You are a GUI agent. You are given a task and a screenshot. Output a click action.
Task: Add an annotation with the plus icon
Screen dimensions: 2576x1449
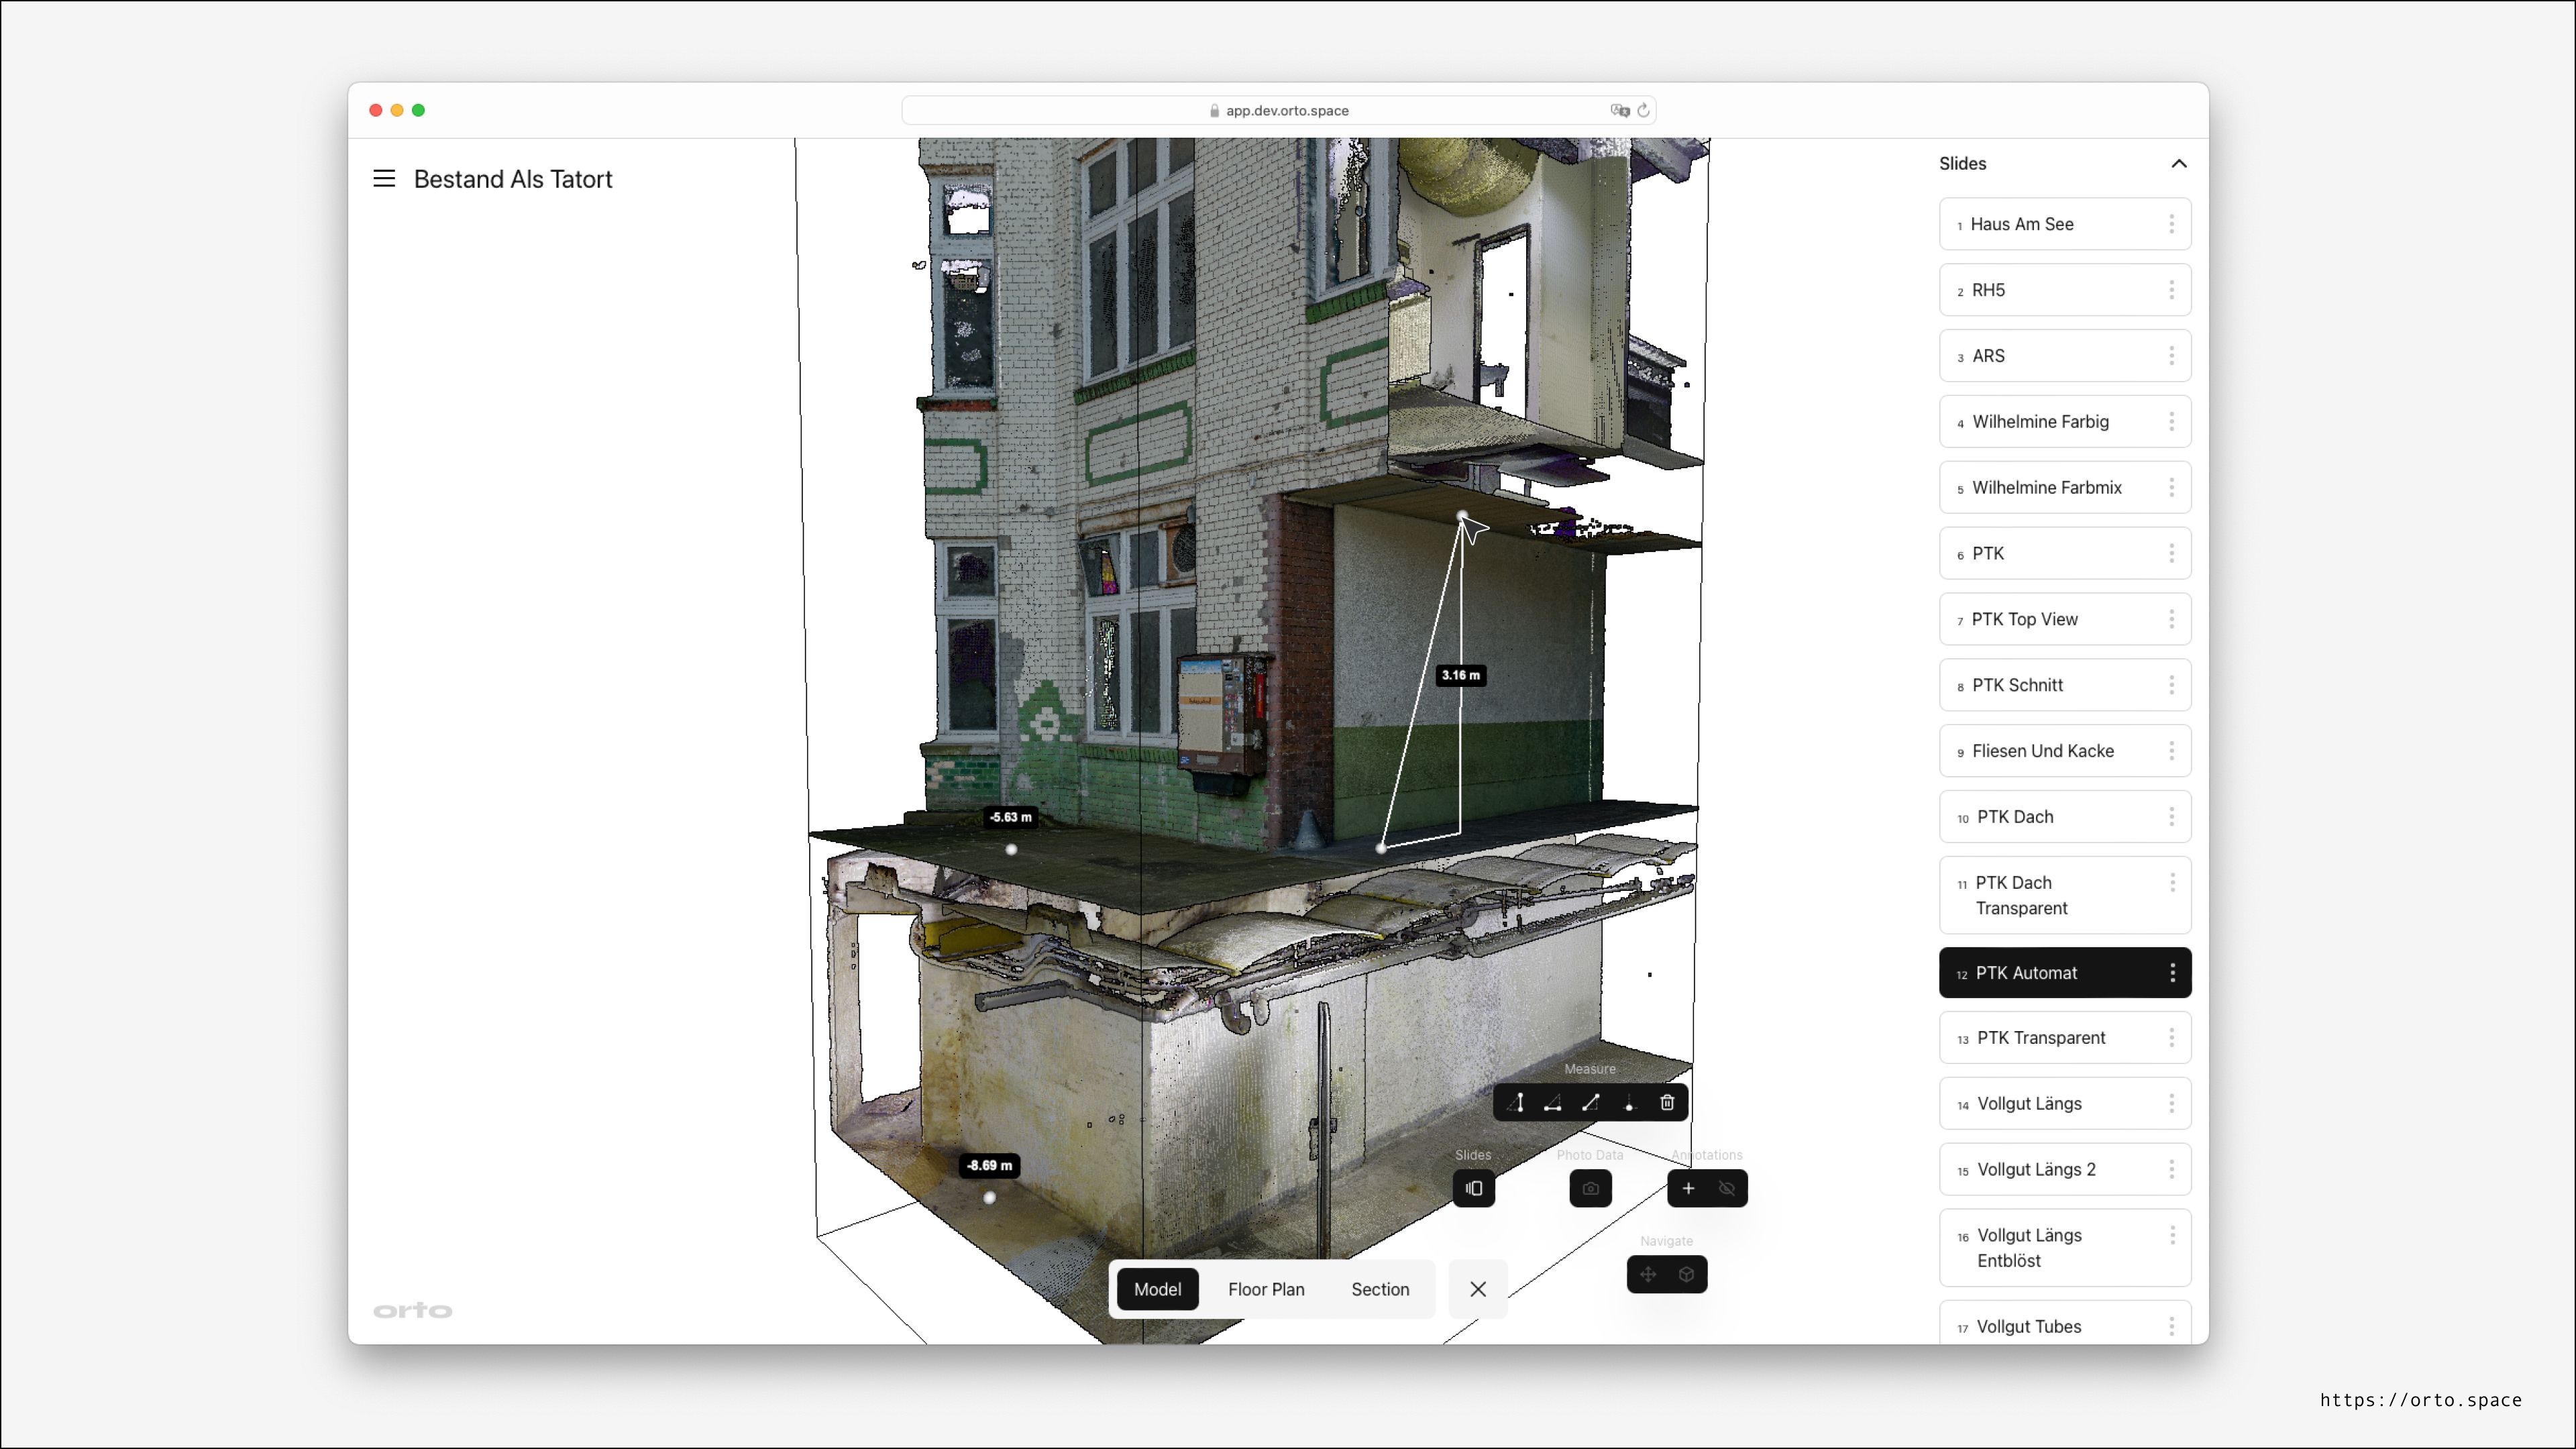tap(1688, 1189)
